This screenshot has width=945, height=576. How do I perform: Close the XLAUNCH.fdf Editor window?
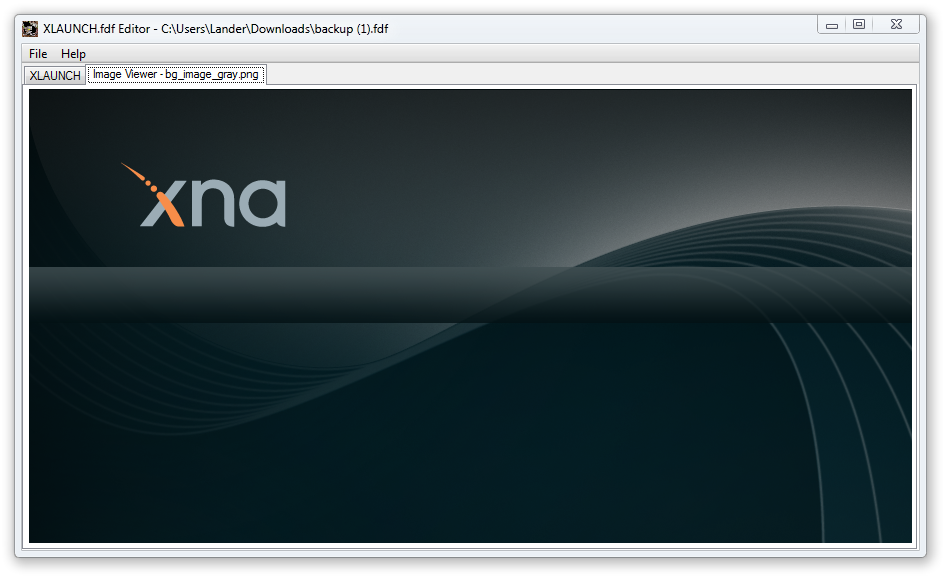pyautogui.click(x=896, y=25)
